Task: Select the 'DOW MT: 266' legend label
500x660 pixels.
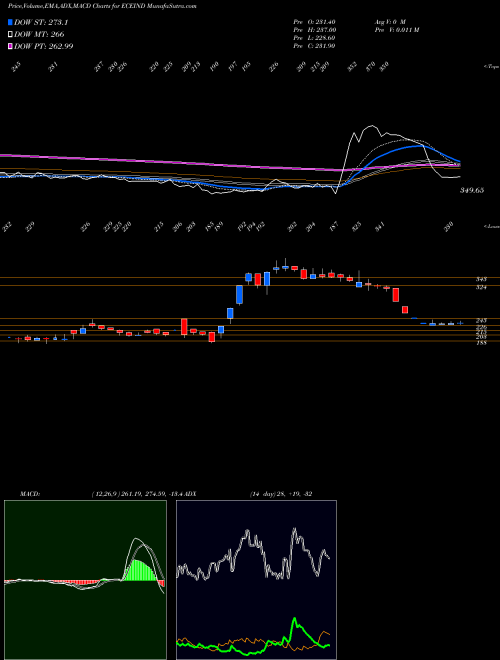Action: [x=39, y=35]
